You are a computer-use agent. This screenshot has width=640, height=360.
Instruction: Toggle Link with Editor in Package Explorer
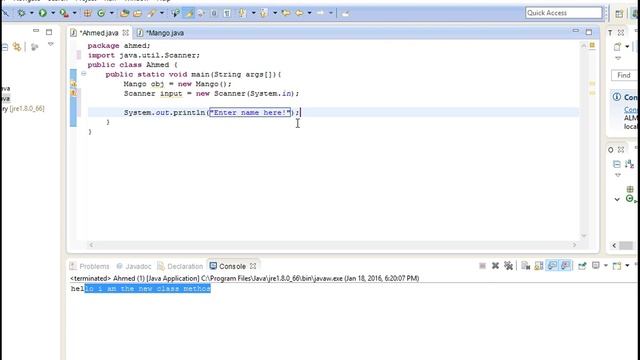click(17, 47)
